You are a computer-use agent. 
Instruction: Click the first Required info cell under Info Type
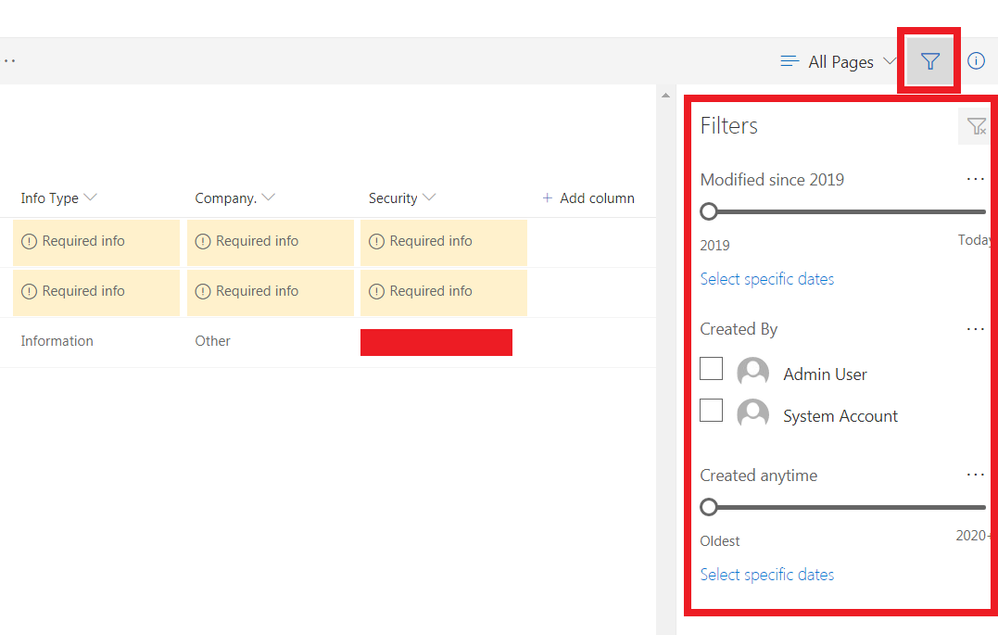96,241
